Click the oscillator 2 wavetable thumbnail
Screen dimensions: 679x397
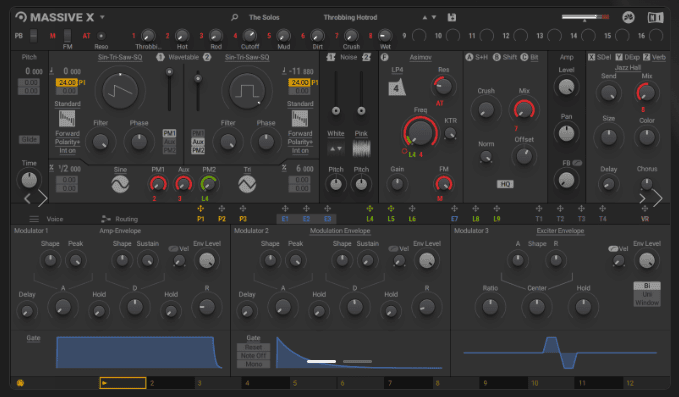coord(300,118)
